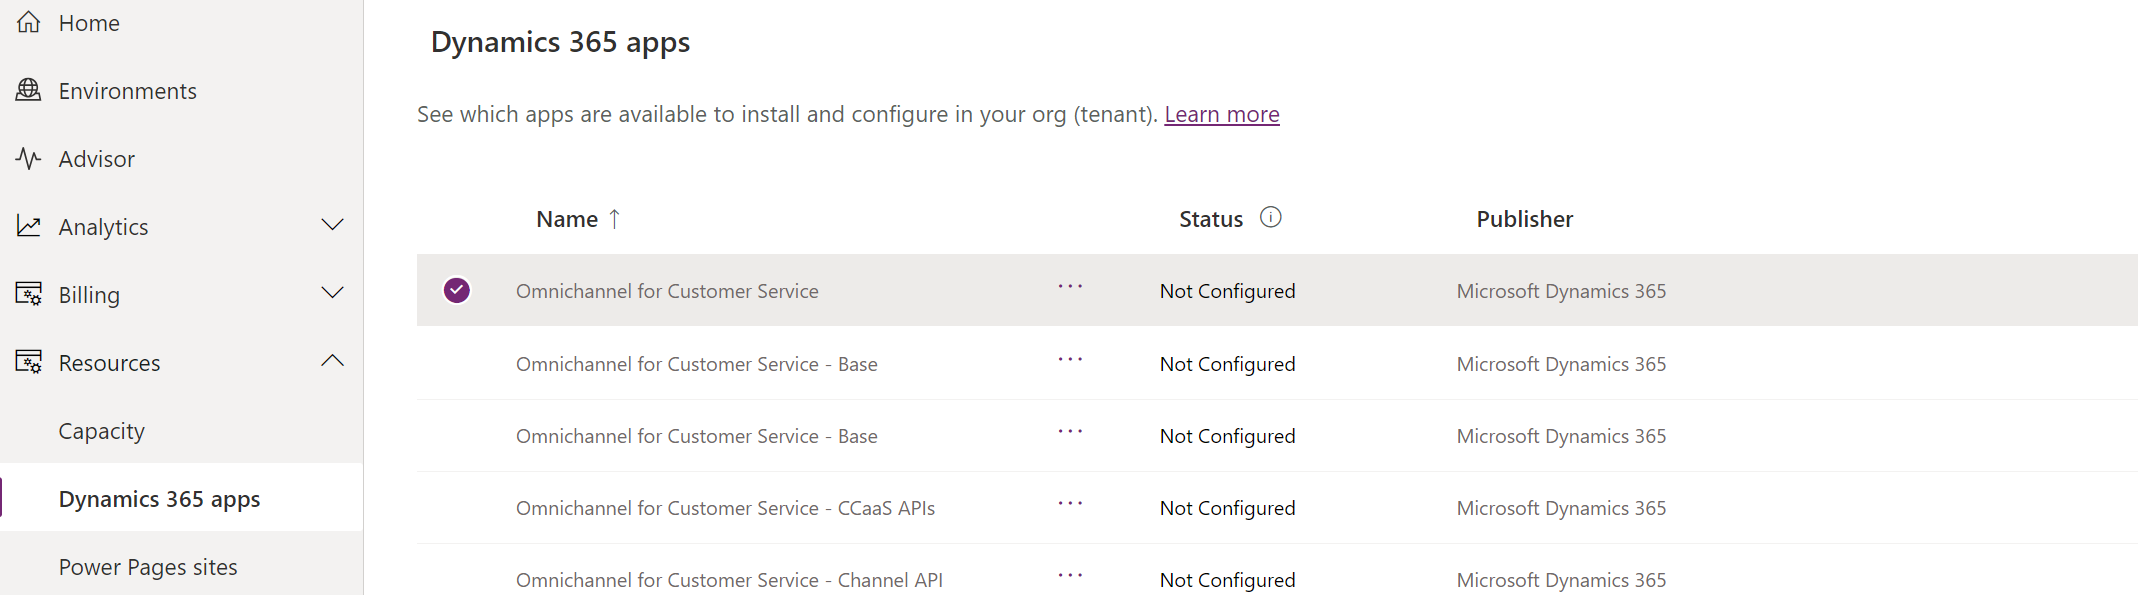Click the Publisher column header
The height and width of the screenshot is (595, 2138).
(x=1524, y=219)
